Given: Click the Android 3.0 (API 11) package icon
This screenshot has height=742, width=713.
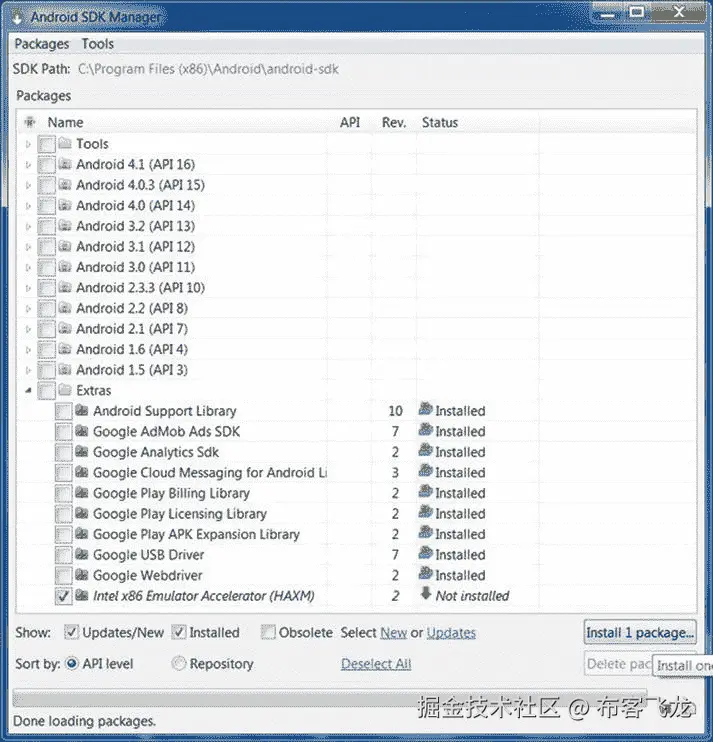Looking at the screenshot, I should tap(65, 267).
